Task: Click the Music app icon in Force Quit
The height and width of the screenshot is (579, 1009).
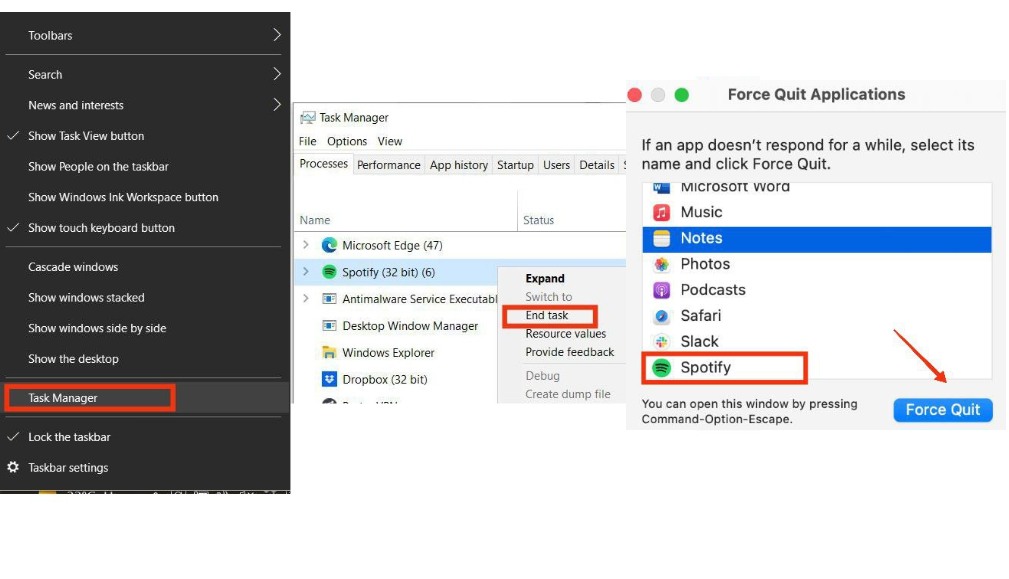Action: tap(662, 212)
